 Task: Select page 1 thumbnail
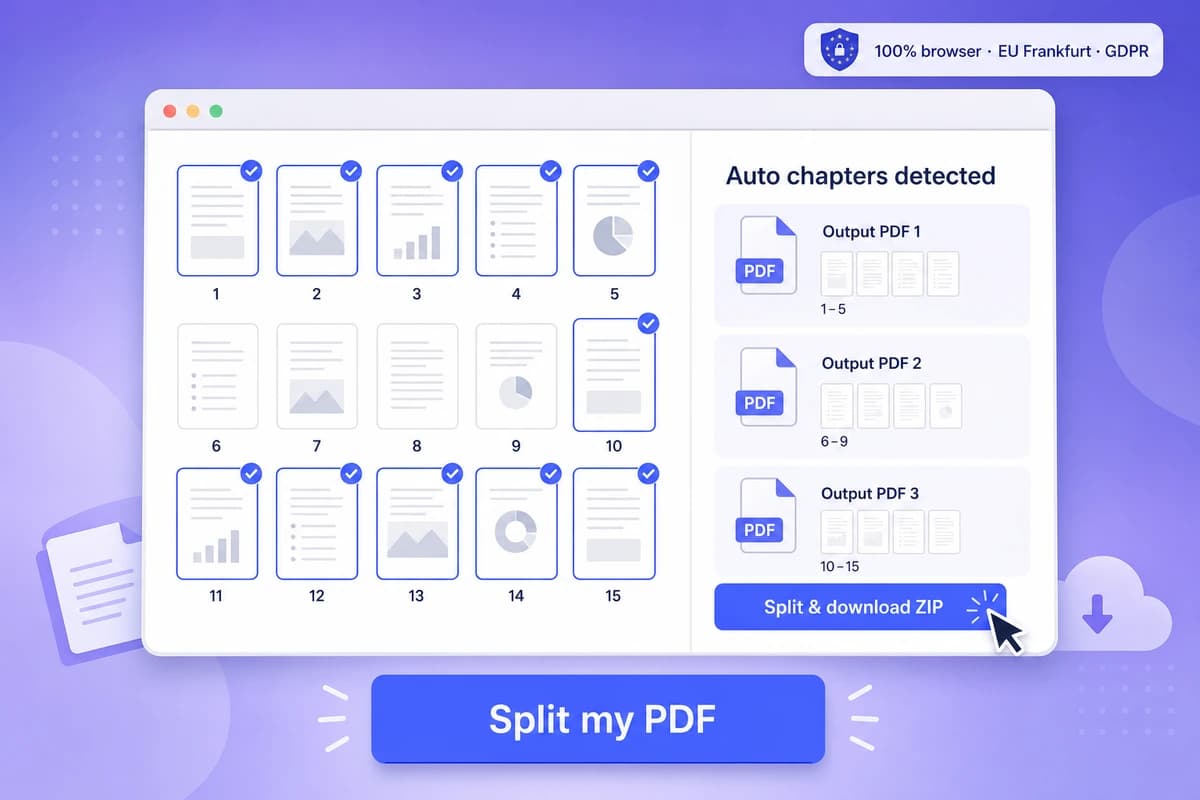click(217, 221)
